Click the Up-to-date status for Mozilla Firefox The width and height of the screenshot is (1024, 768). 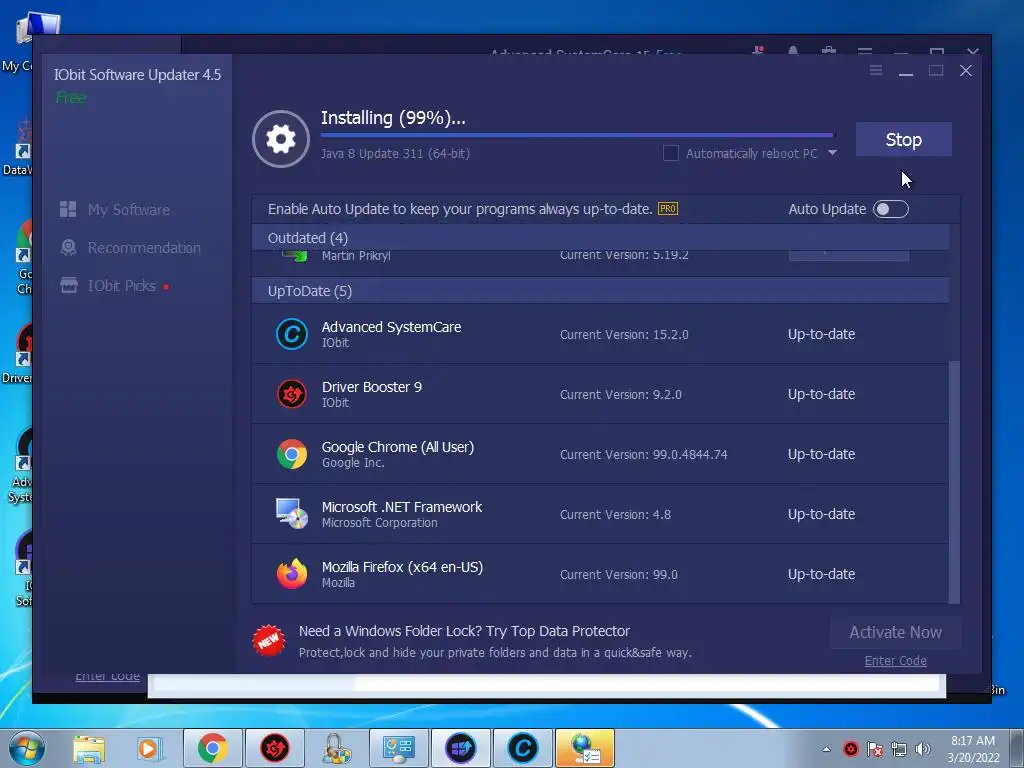821,574
